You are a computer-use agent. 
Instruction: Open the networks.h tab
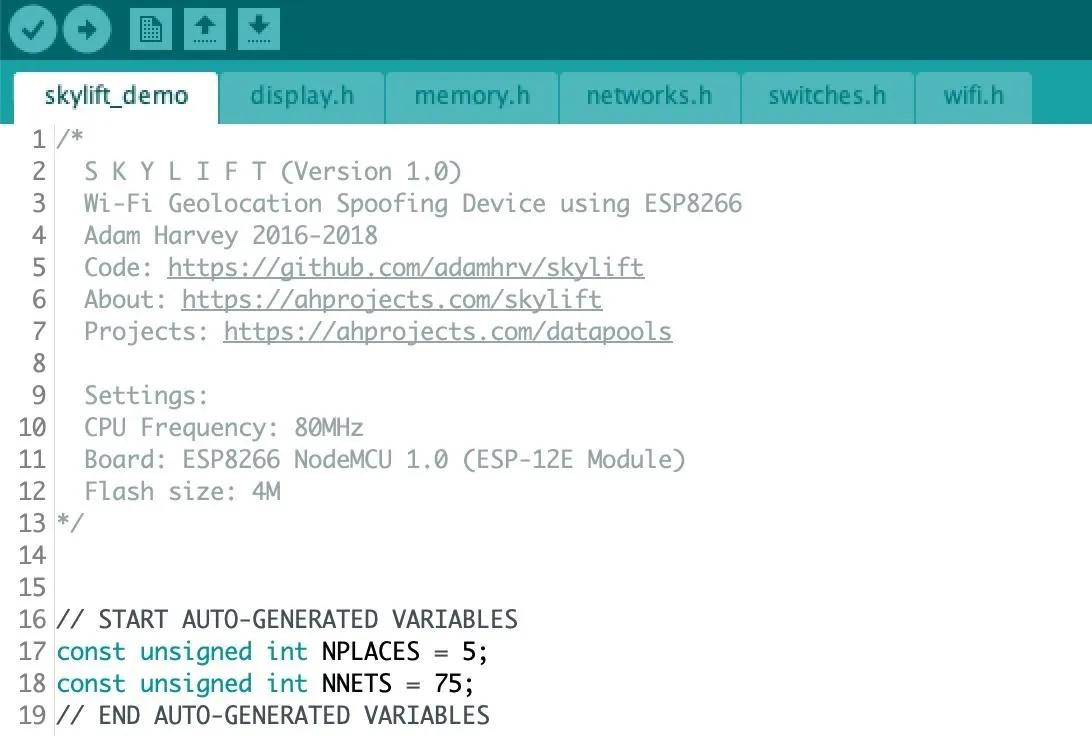[649, 97]
